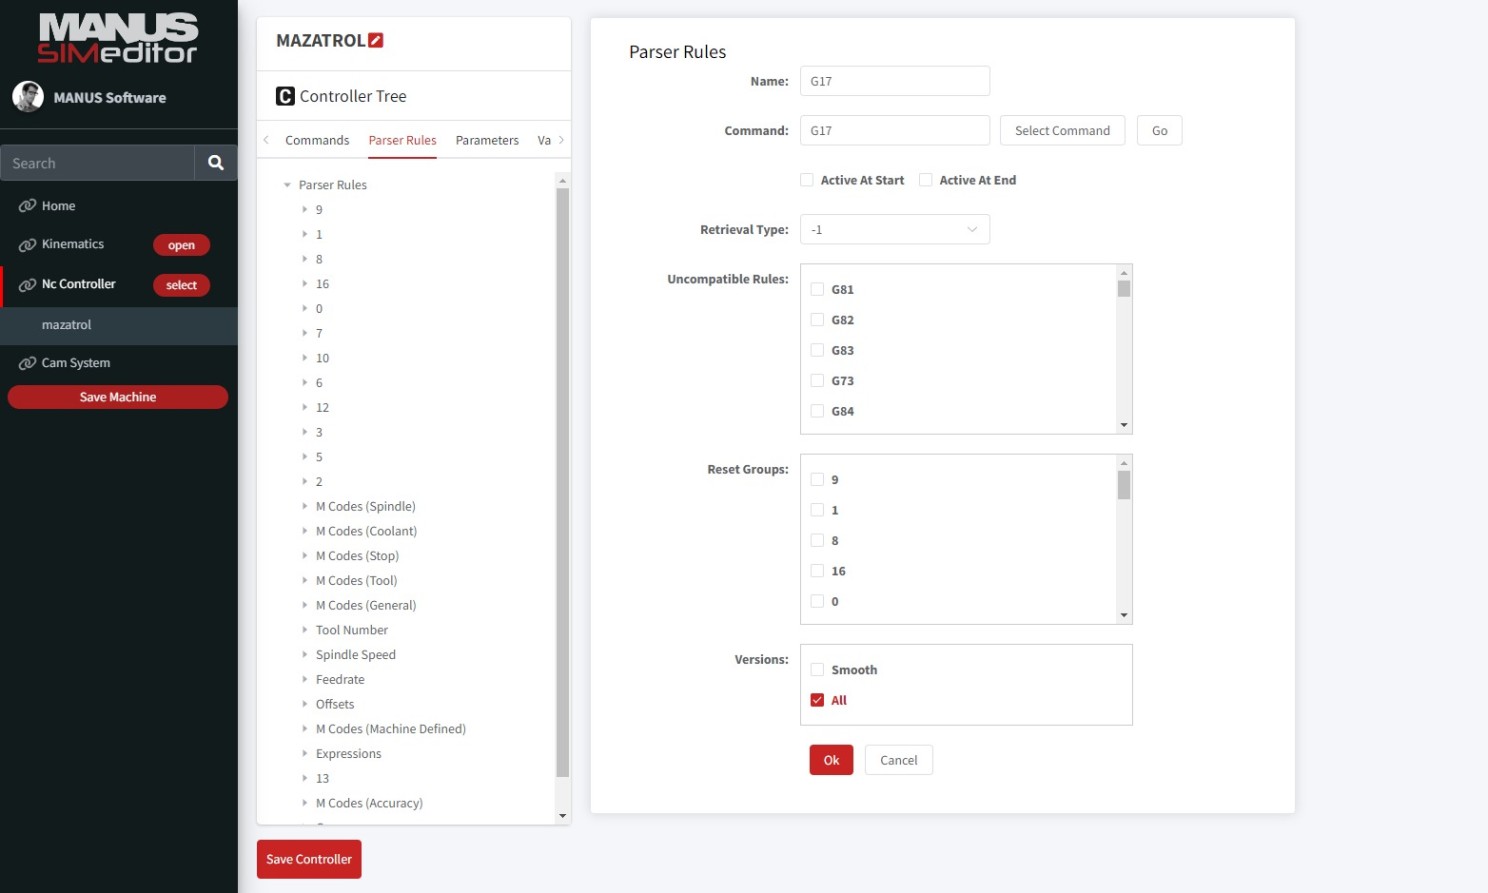Screen dimensions: 1488x893
Task: Click the controller tree vertical scrollbar
Action: [562, 480]
